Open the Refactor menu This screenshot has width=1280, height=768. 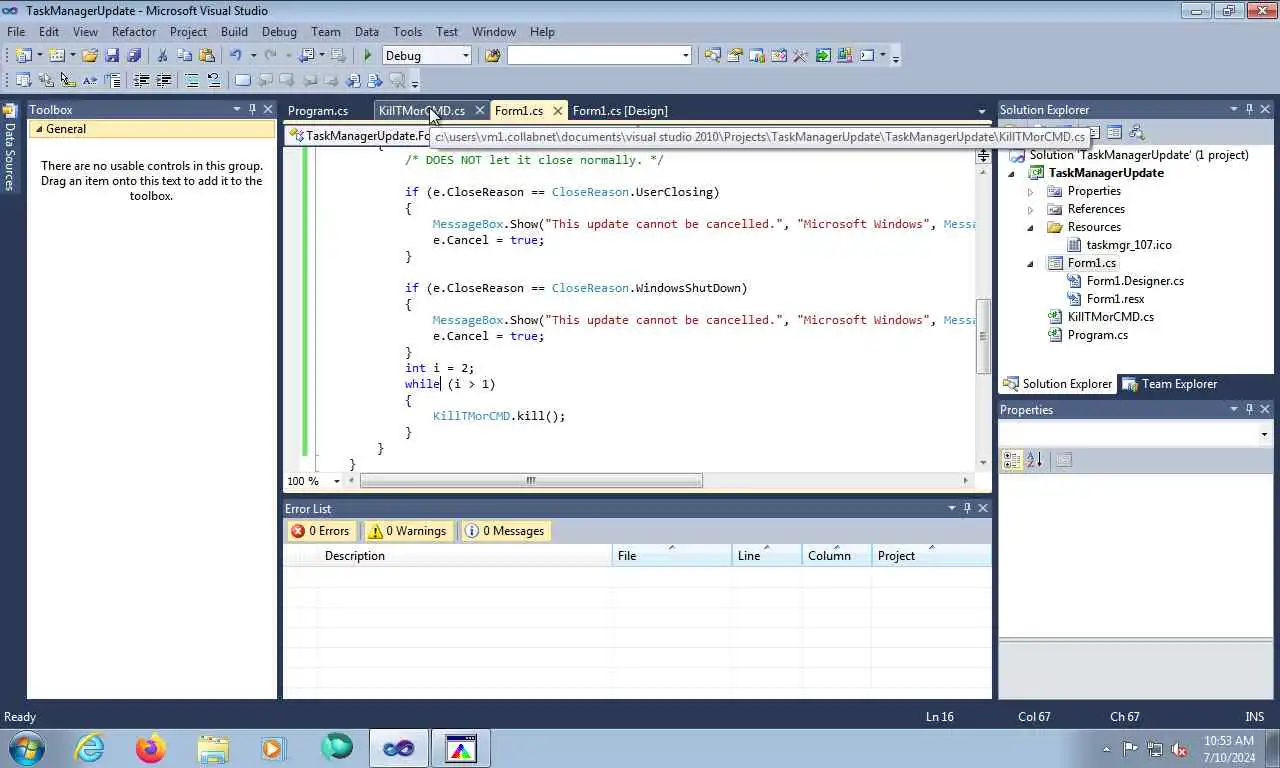[134, 31]
